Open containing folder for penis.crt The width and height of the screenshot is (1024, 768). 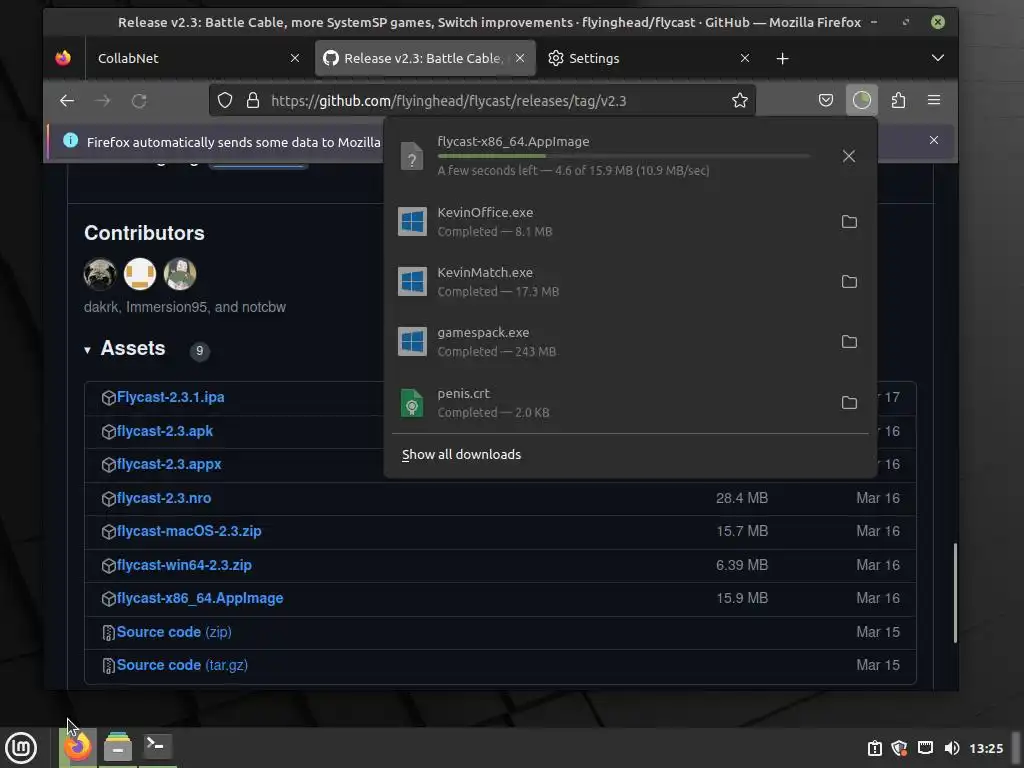point(849,403)
